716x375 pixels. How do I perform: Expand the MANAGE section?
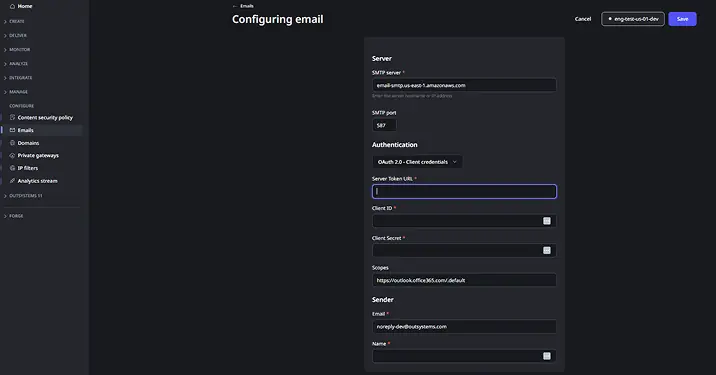[x=16, y=92]
